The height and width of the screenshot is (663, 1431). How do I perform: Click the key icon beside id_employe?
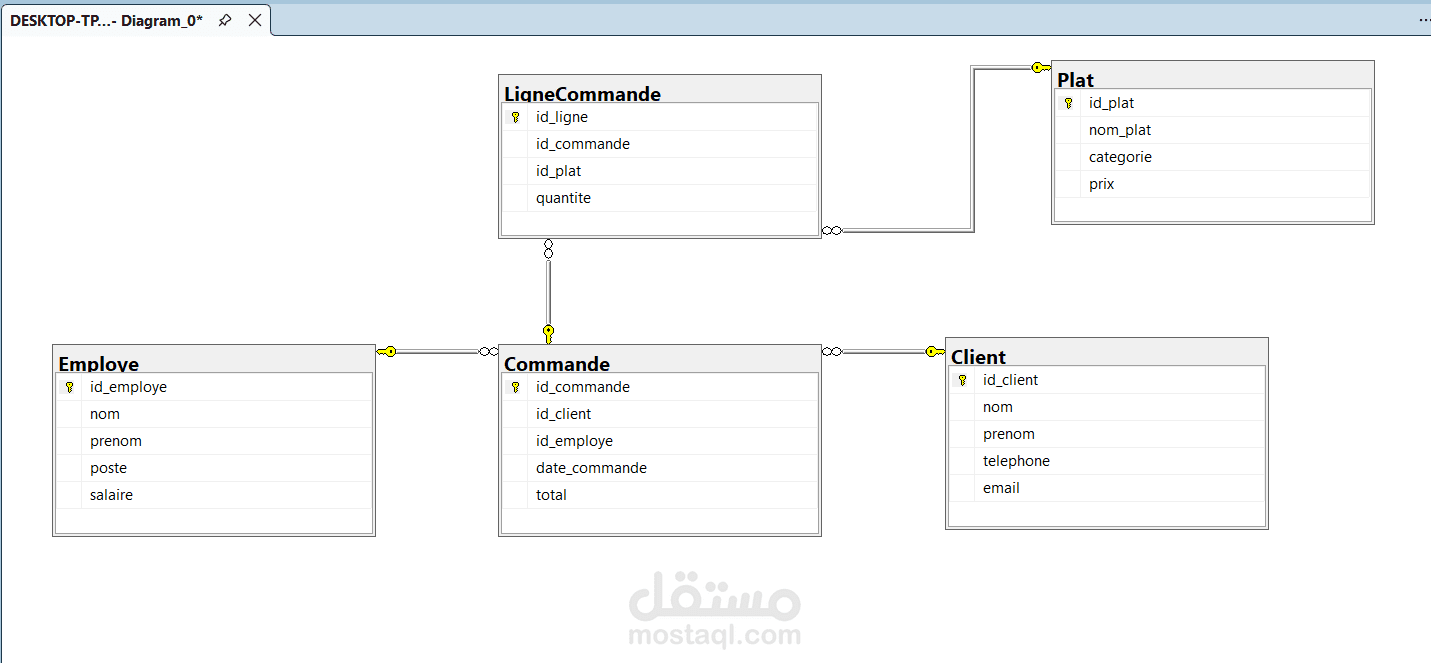(x=69, y=386)
